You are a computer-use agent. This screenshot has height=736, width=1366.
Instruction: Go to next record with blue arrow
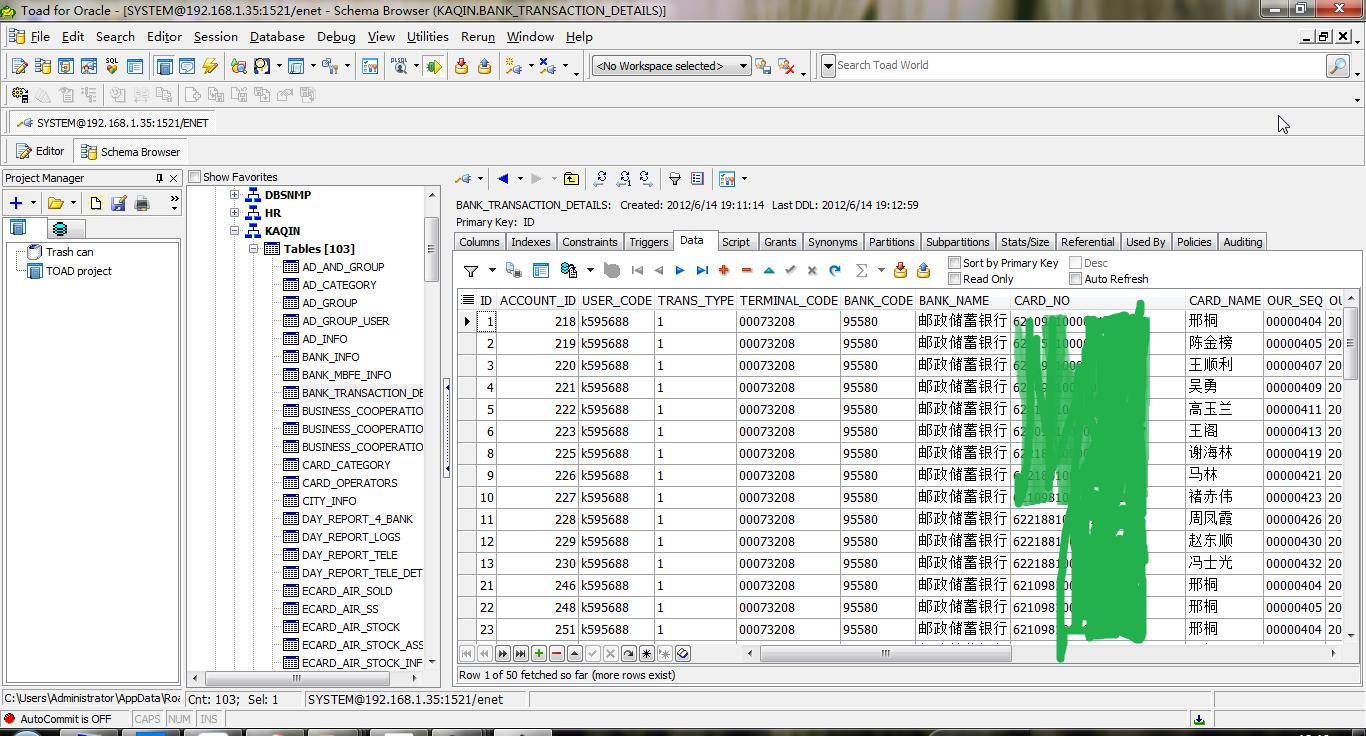click(680, 271)
